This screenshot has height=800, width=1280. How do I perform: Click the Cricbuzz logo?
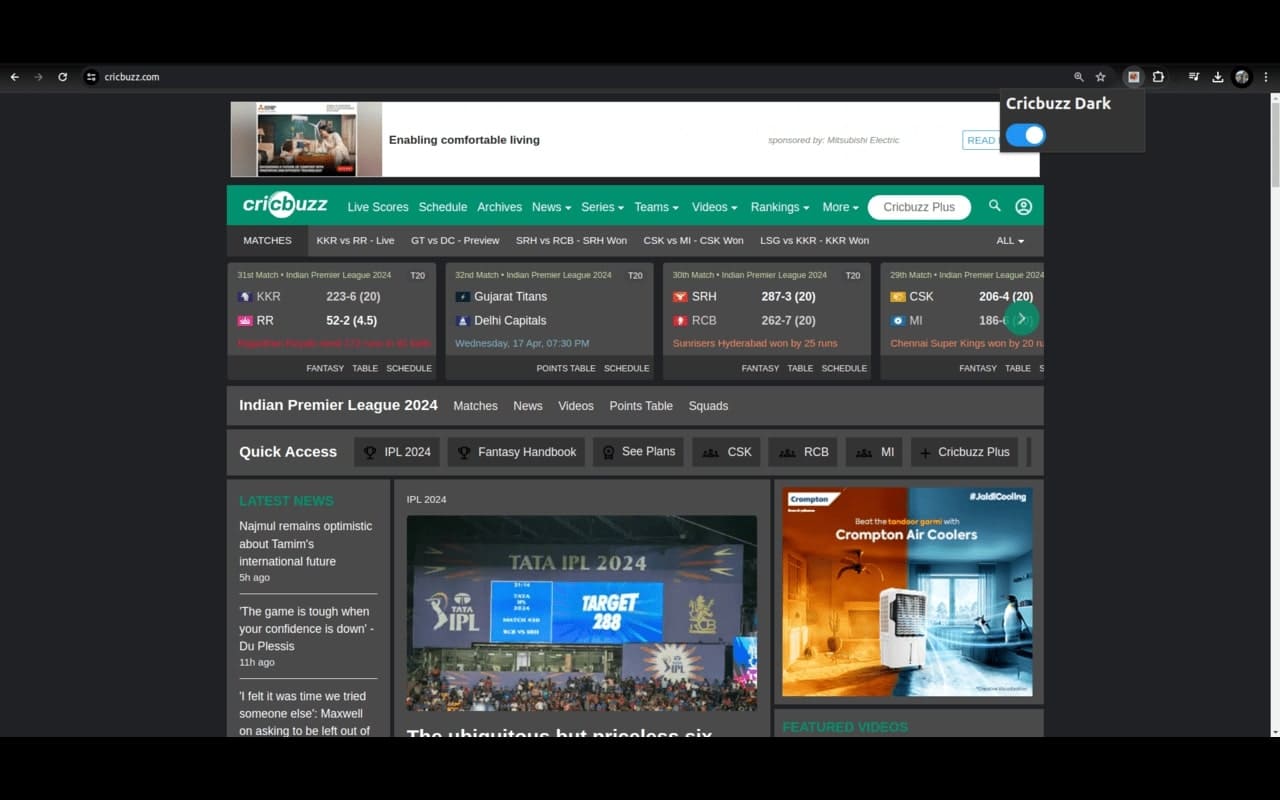click(x=285, y=205)
